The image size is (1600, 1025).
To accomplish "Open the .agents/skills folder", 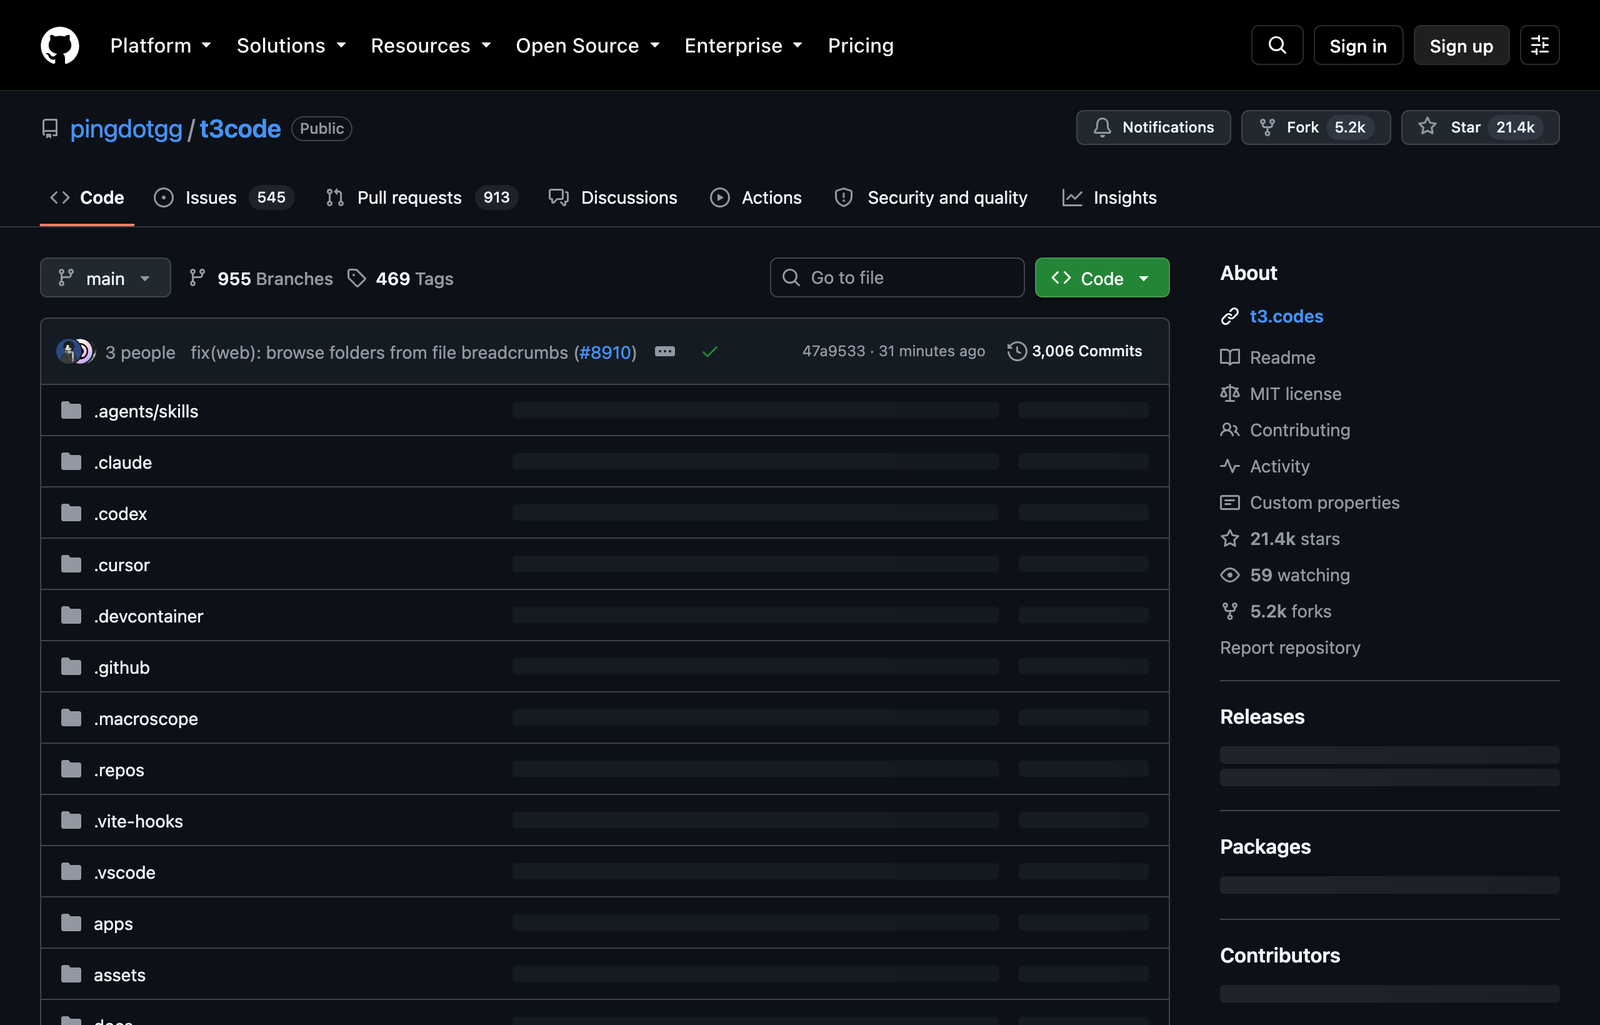I will pyautogui.click(x=146, y=411).
